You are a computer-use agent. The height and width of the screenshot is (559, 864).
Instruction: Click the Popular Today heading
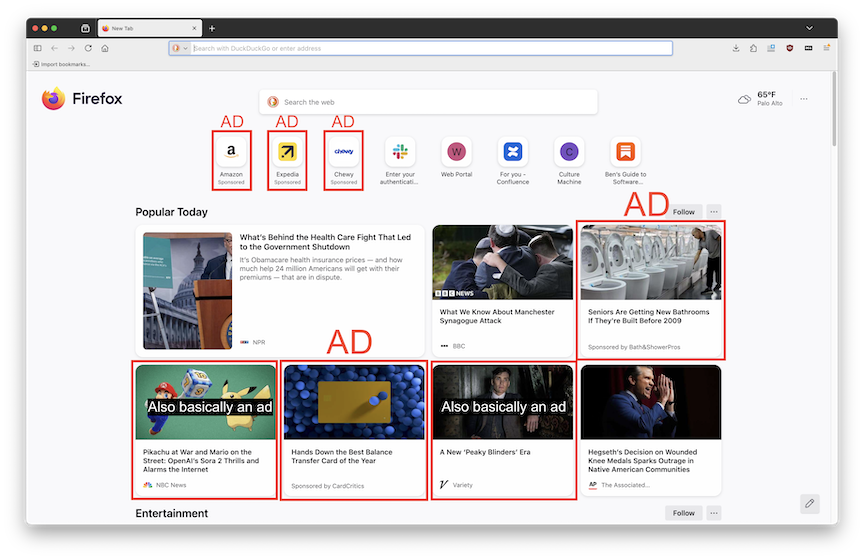[x=171, y=212]
